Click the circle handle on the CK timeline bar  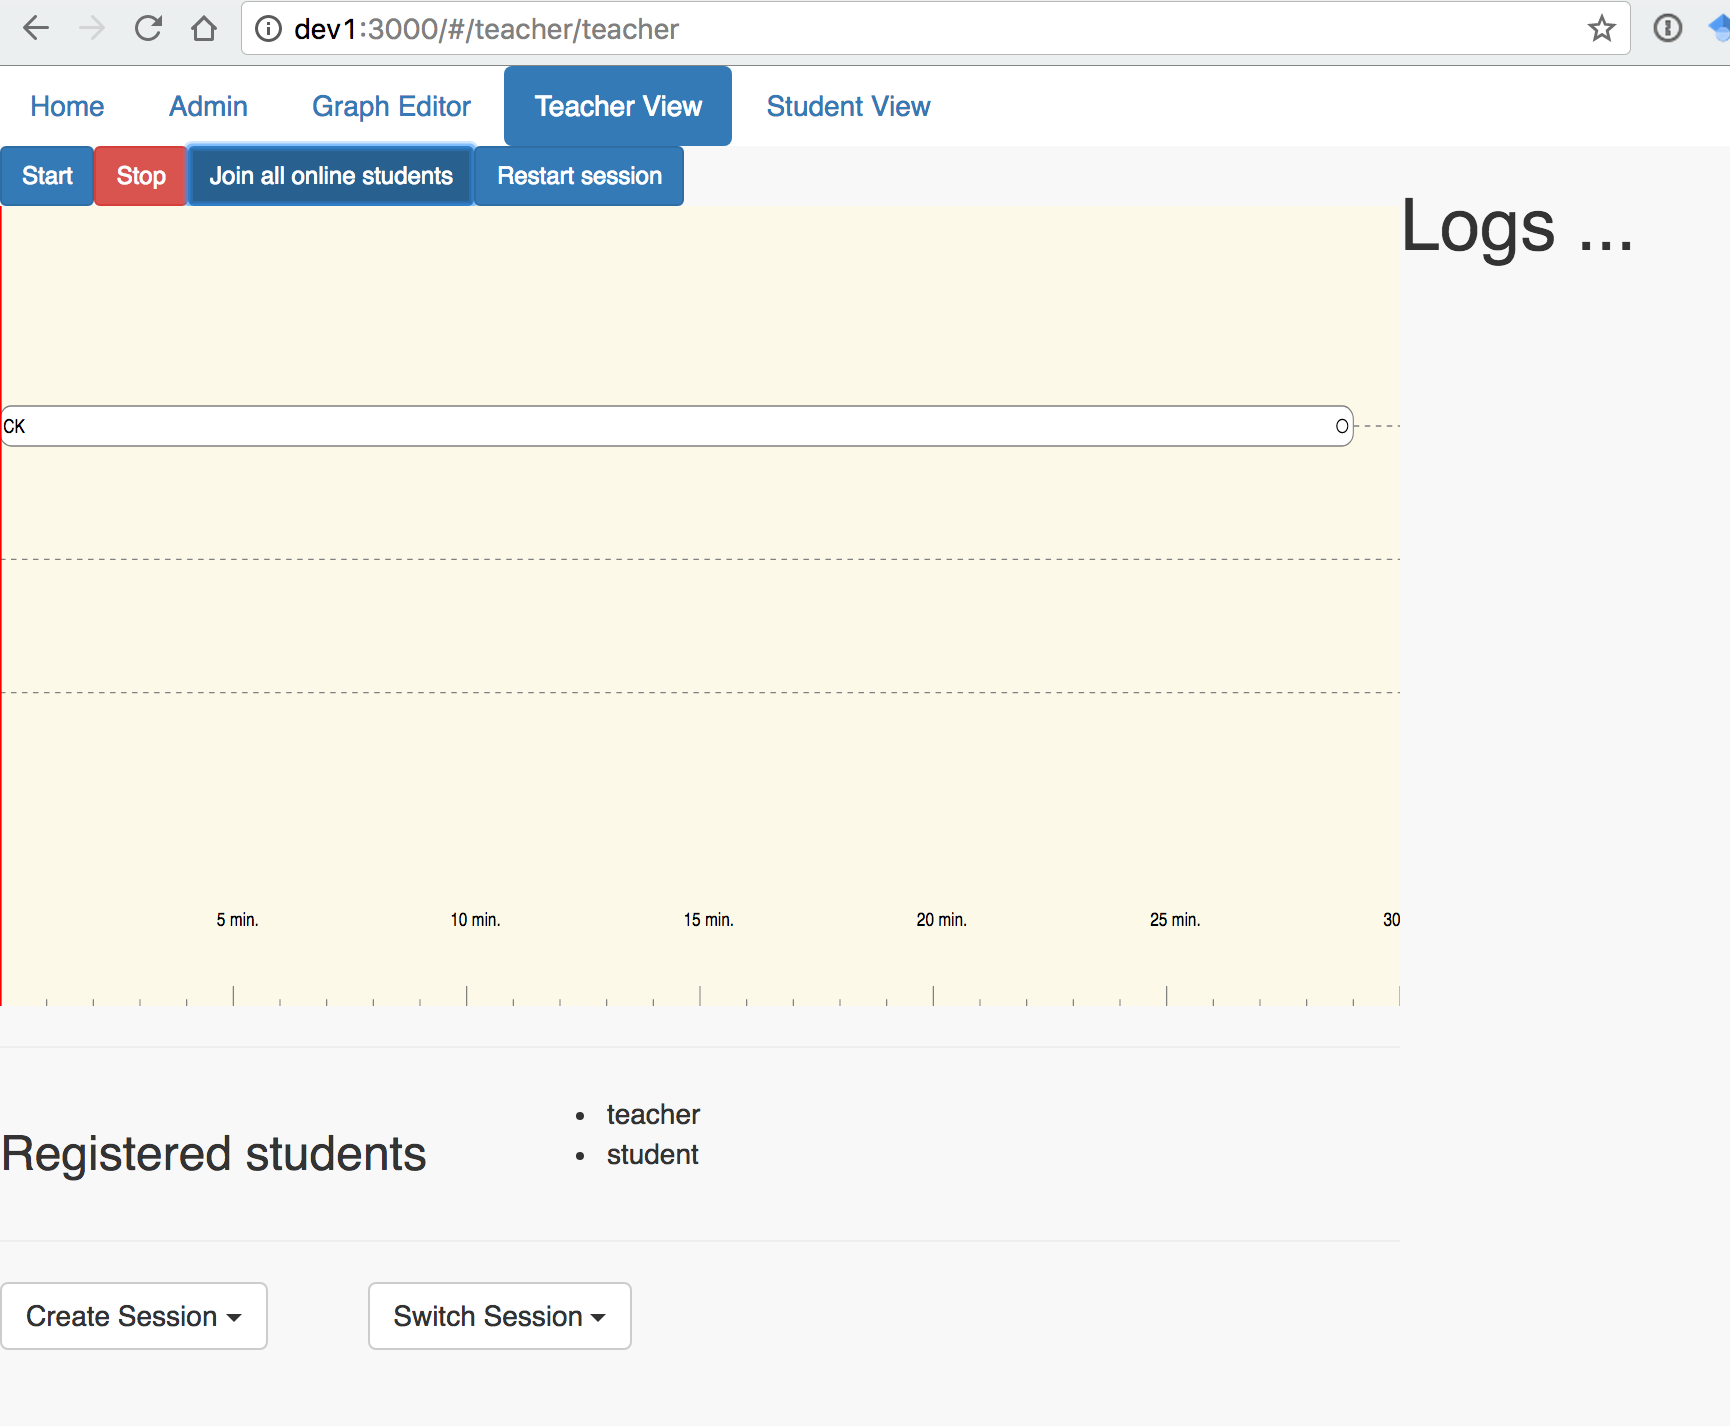tap(1340, 425)
